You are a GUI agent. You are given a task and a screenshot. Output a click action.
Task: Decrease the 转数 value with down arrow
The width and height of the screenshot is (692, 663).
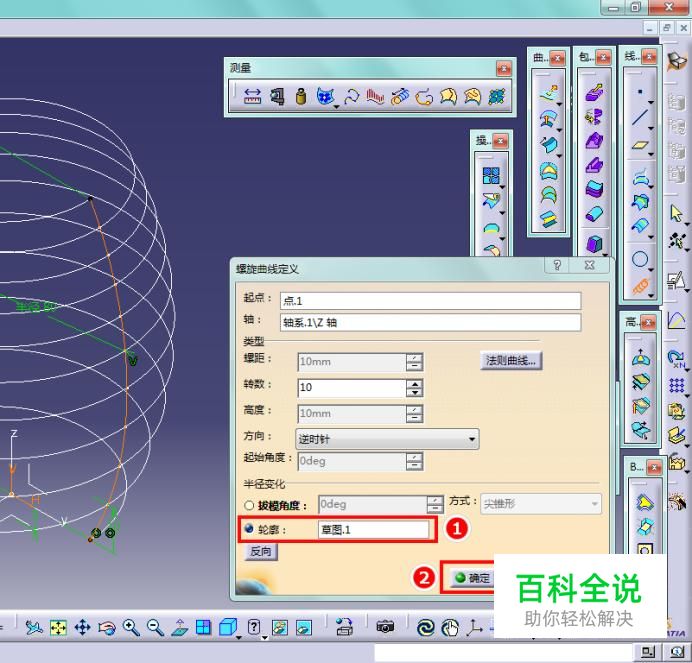point(414,392)
